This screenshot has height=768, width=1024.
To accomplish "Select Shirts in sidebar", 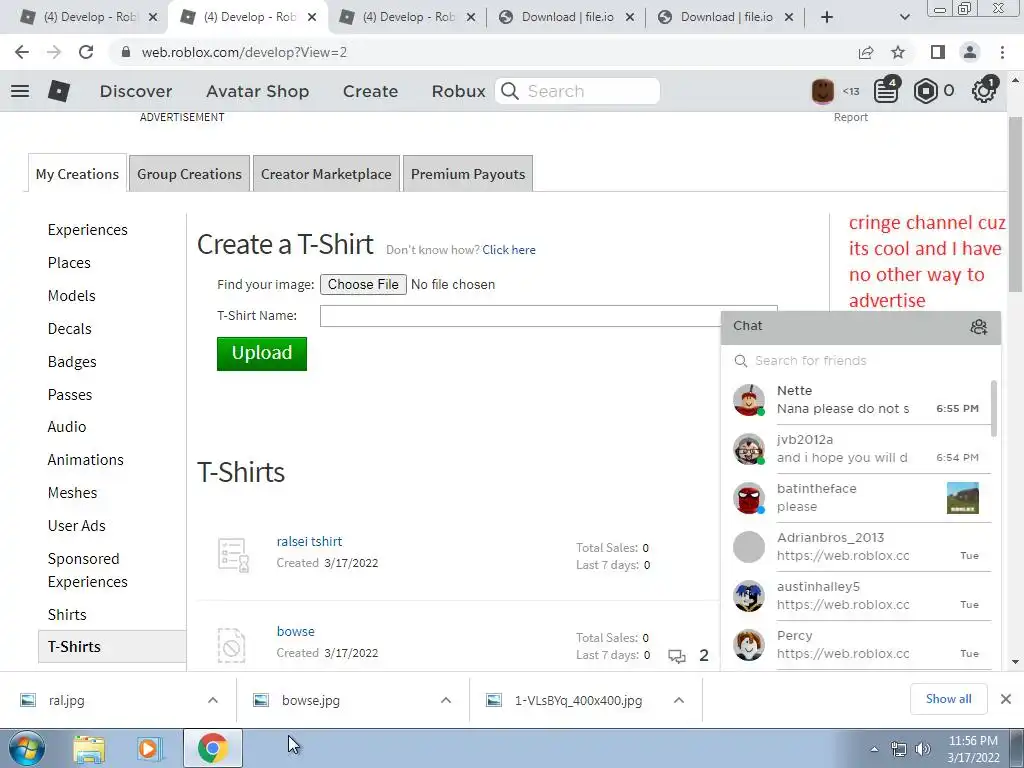I will click(x=67, y=615).
